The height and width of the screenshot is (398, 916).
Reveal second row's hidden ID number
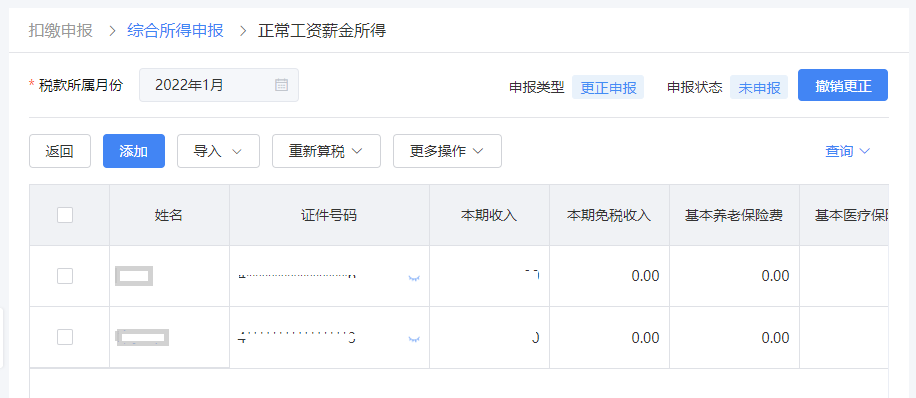[414, 339]
